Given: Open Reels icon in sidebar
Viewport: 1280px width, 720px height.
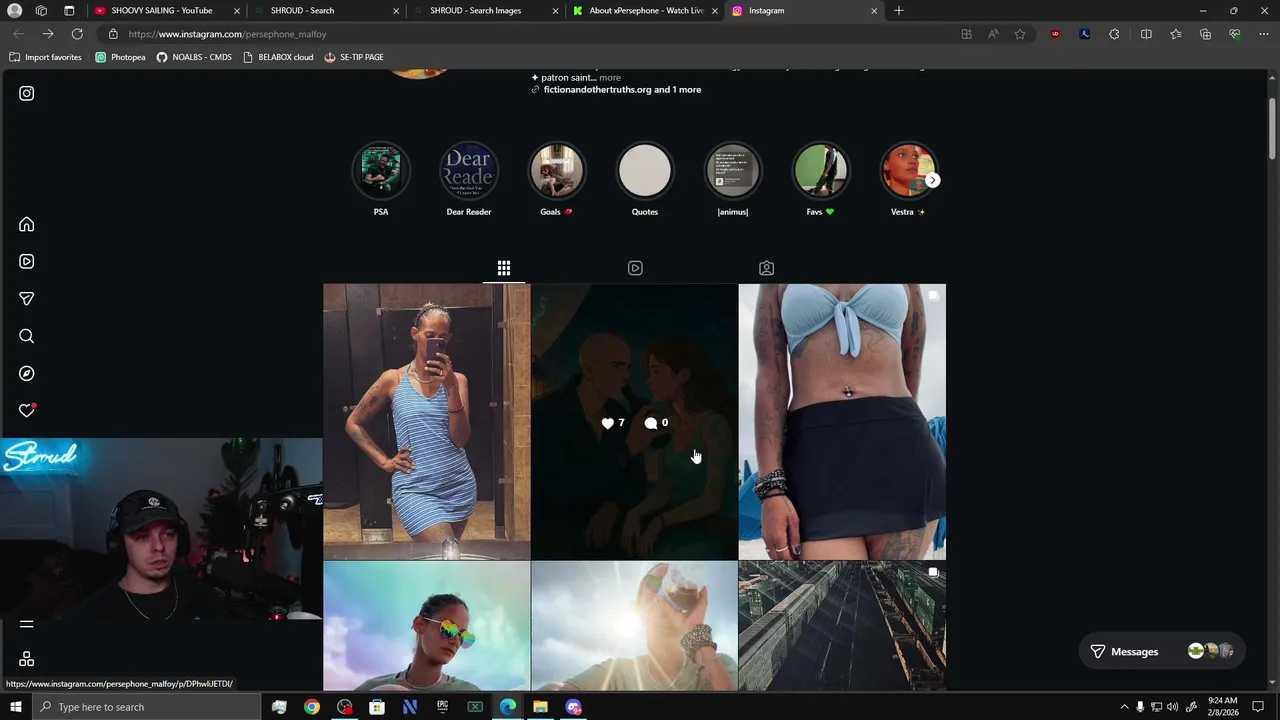Looking at the screenshot, I should [27, 261].
